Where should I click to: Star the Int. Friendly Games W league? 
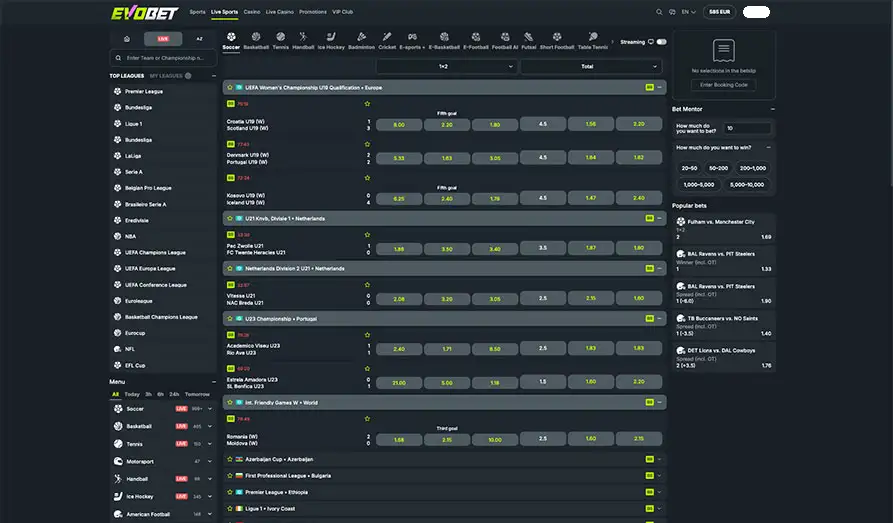tap(230, 402)
